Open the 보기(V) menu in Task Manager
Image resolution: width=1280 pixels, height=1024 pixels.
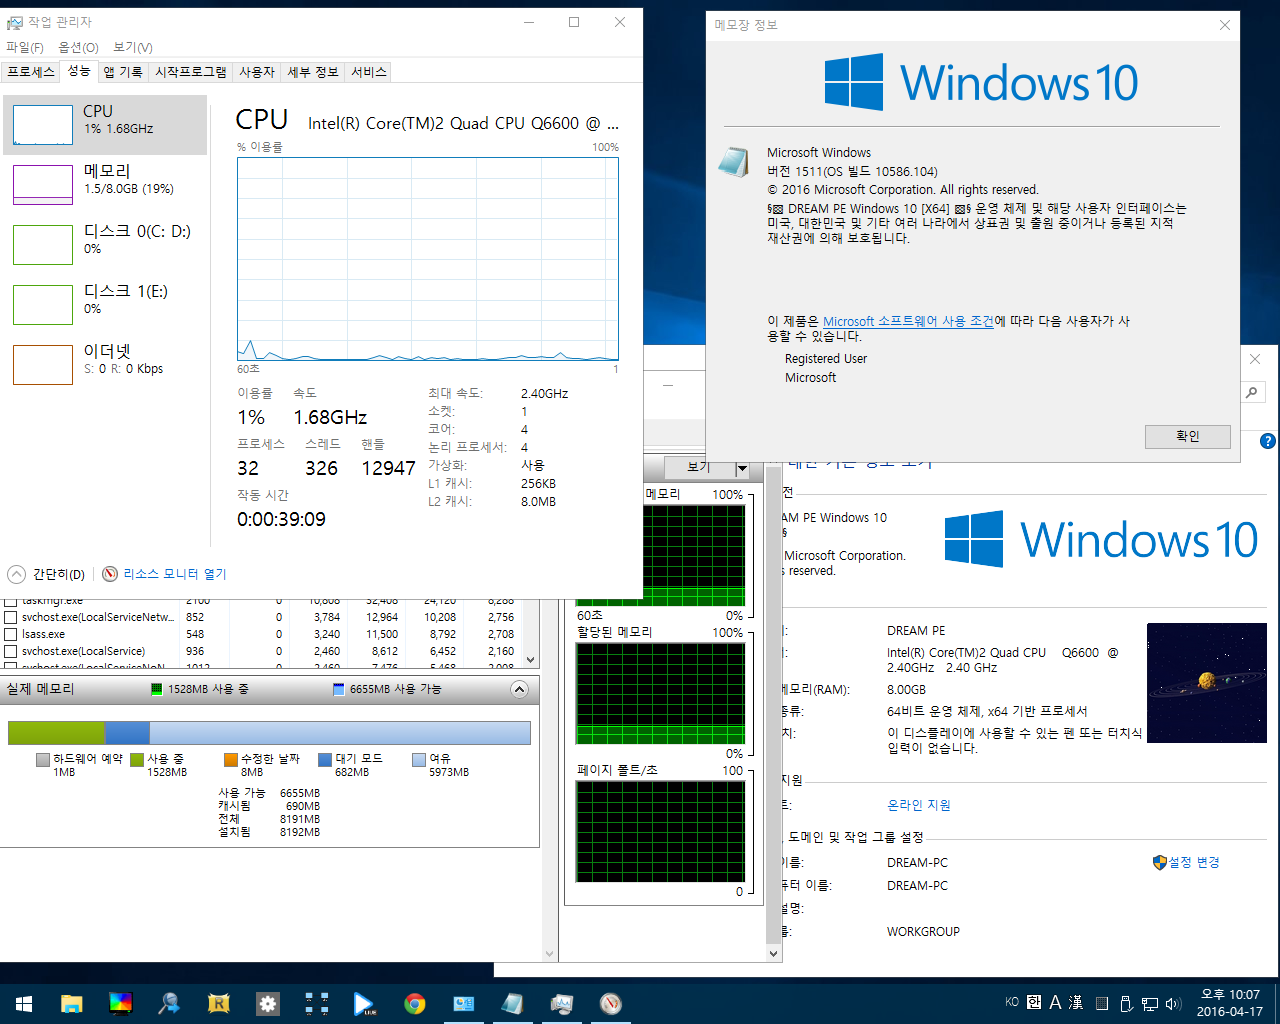pyautogui.click(x=133, y=47)
